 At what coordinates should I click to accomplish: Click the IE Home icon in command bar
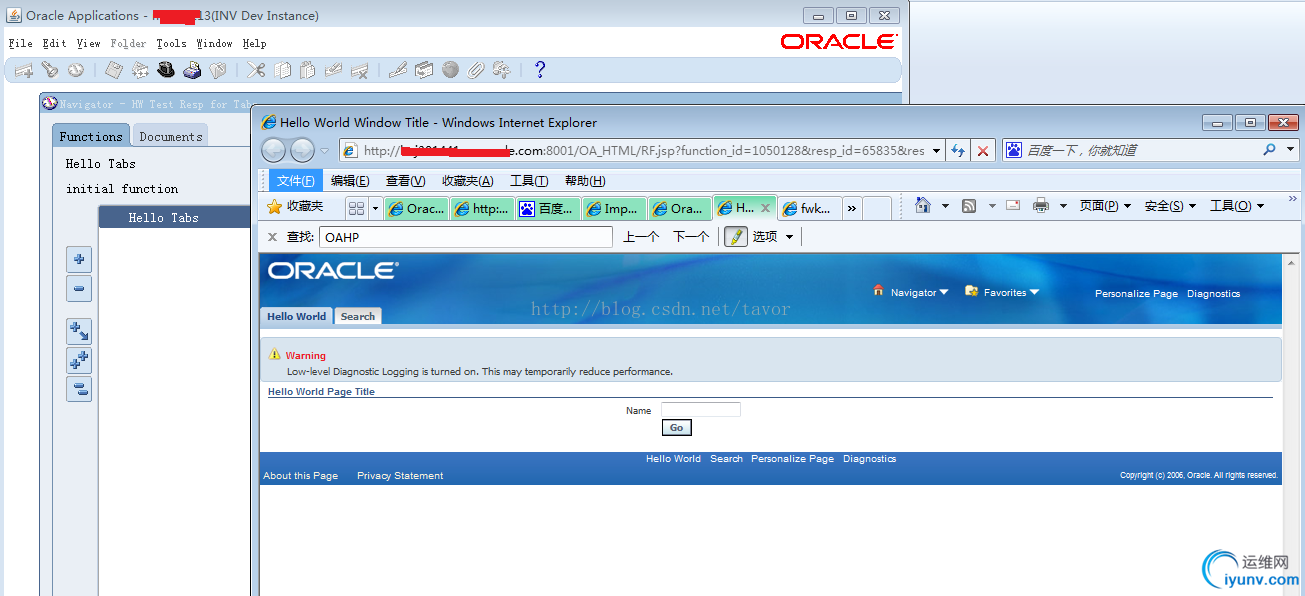[x=922, y=206]
